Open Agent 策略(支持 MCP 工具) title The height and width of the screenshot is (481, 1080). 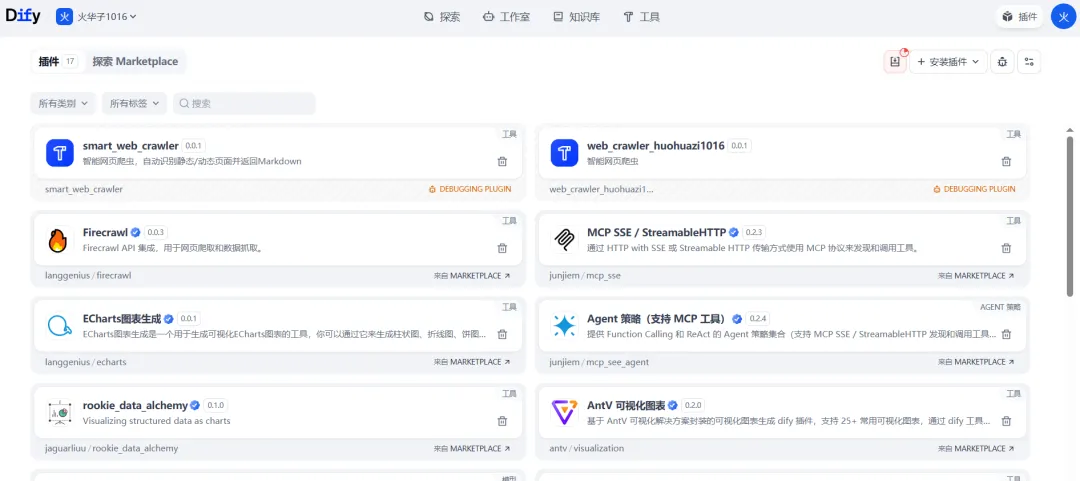tap(658, 319)
